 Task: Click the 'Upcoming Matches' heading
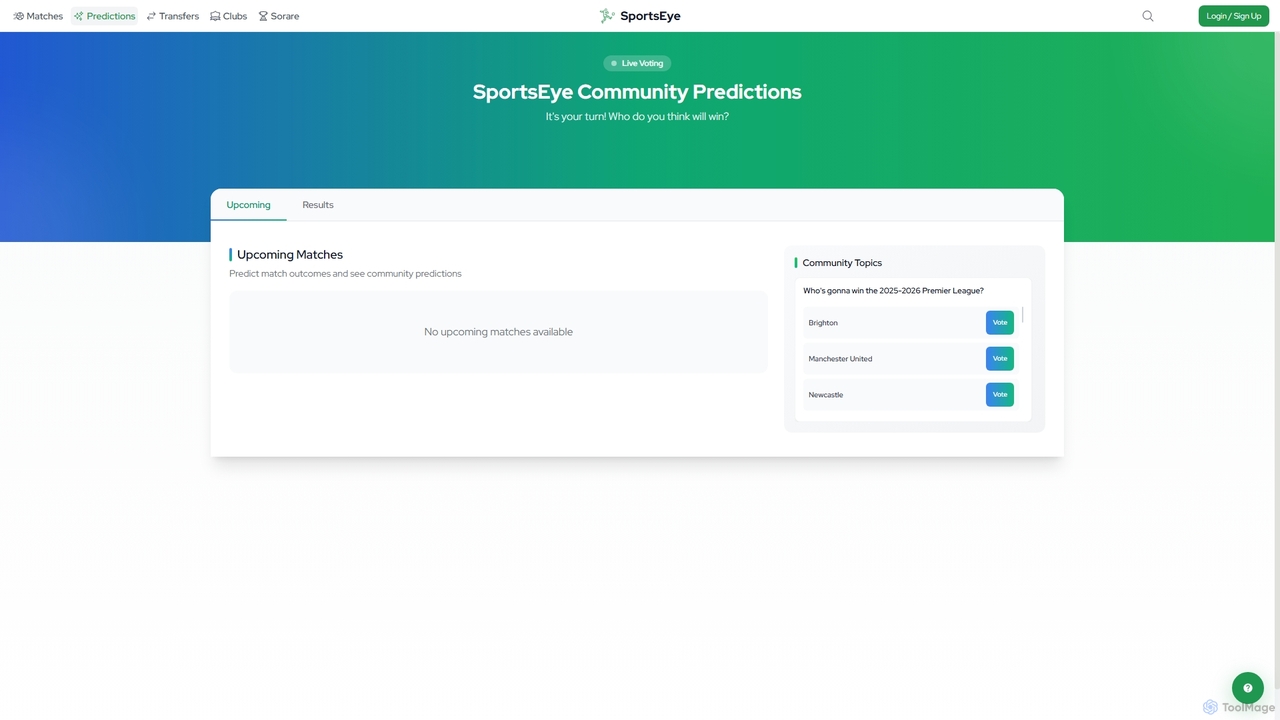tap(290, 255)
